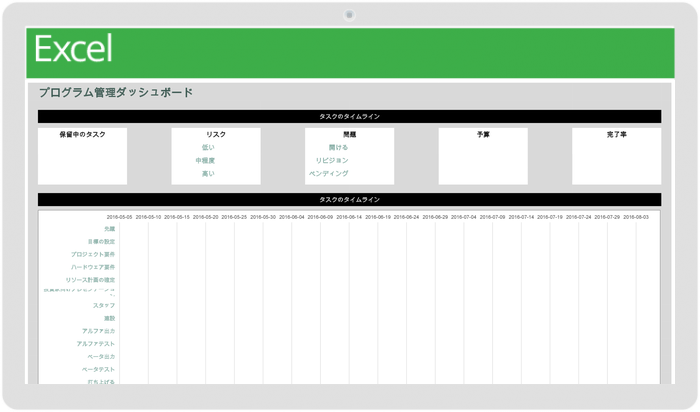Image resolution: width=700 pixels, height=412 pixels.
Task: Select the プロジェクト要件 task row label
Action: (93, 254)
